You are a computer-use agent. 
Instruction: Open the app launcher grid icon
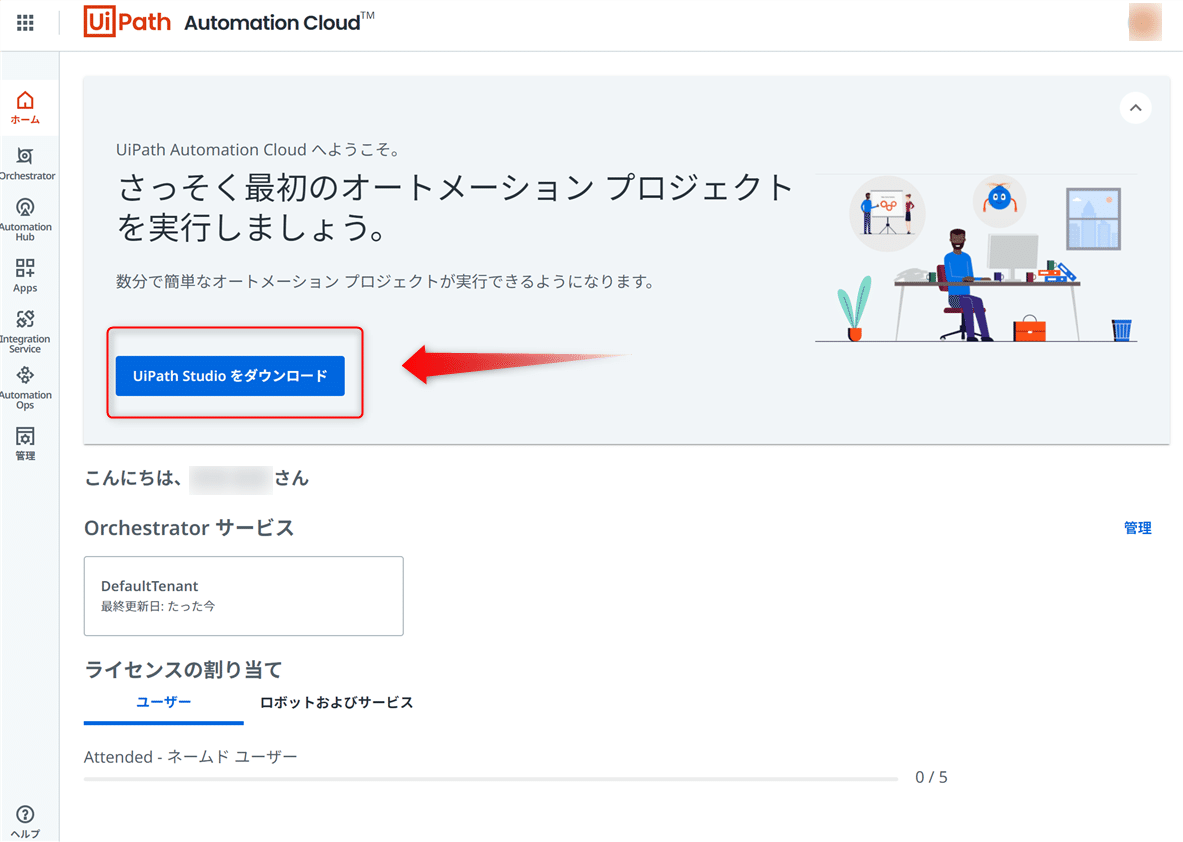coord(25,23)
